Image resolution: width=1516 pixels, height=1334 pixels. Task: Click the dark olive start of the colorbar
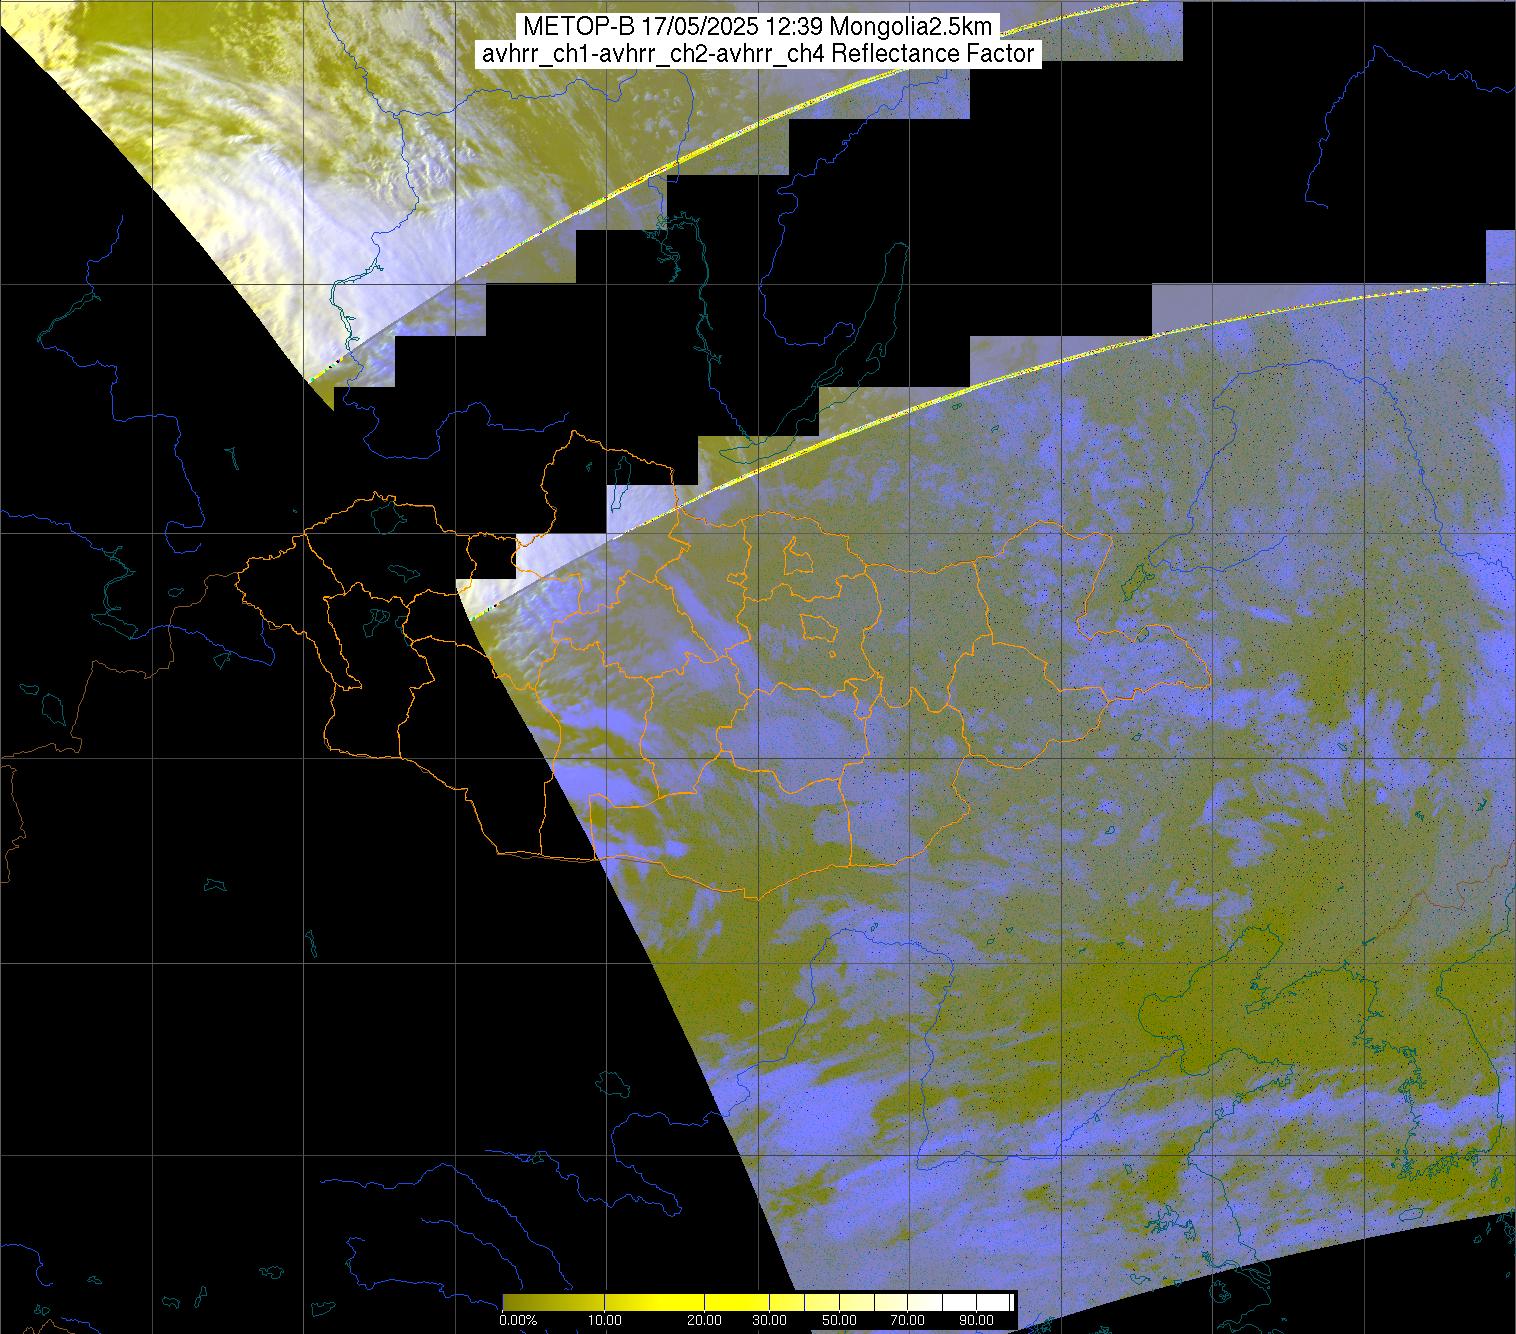(512, 1302)
